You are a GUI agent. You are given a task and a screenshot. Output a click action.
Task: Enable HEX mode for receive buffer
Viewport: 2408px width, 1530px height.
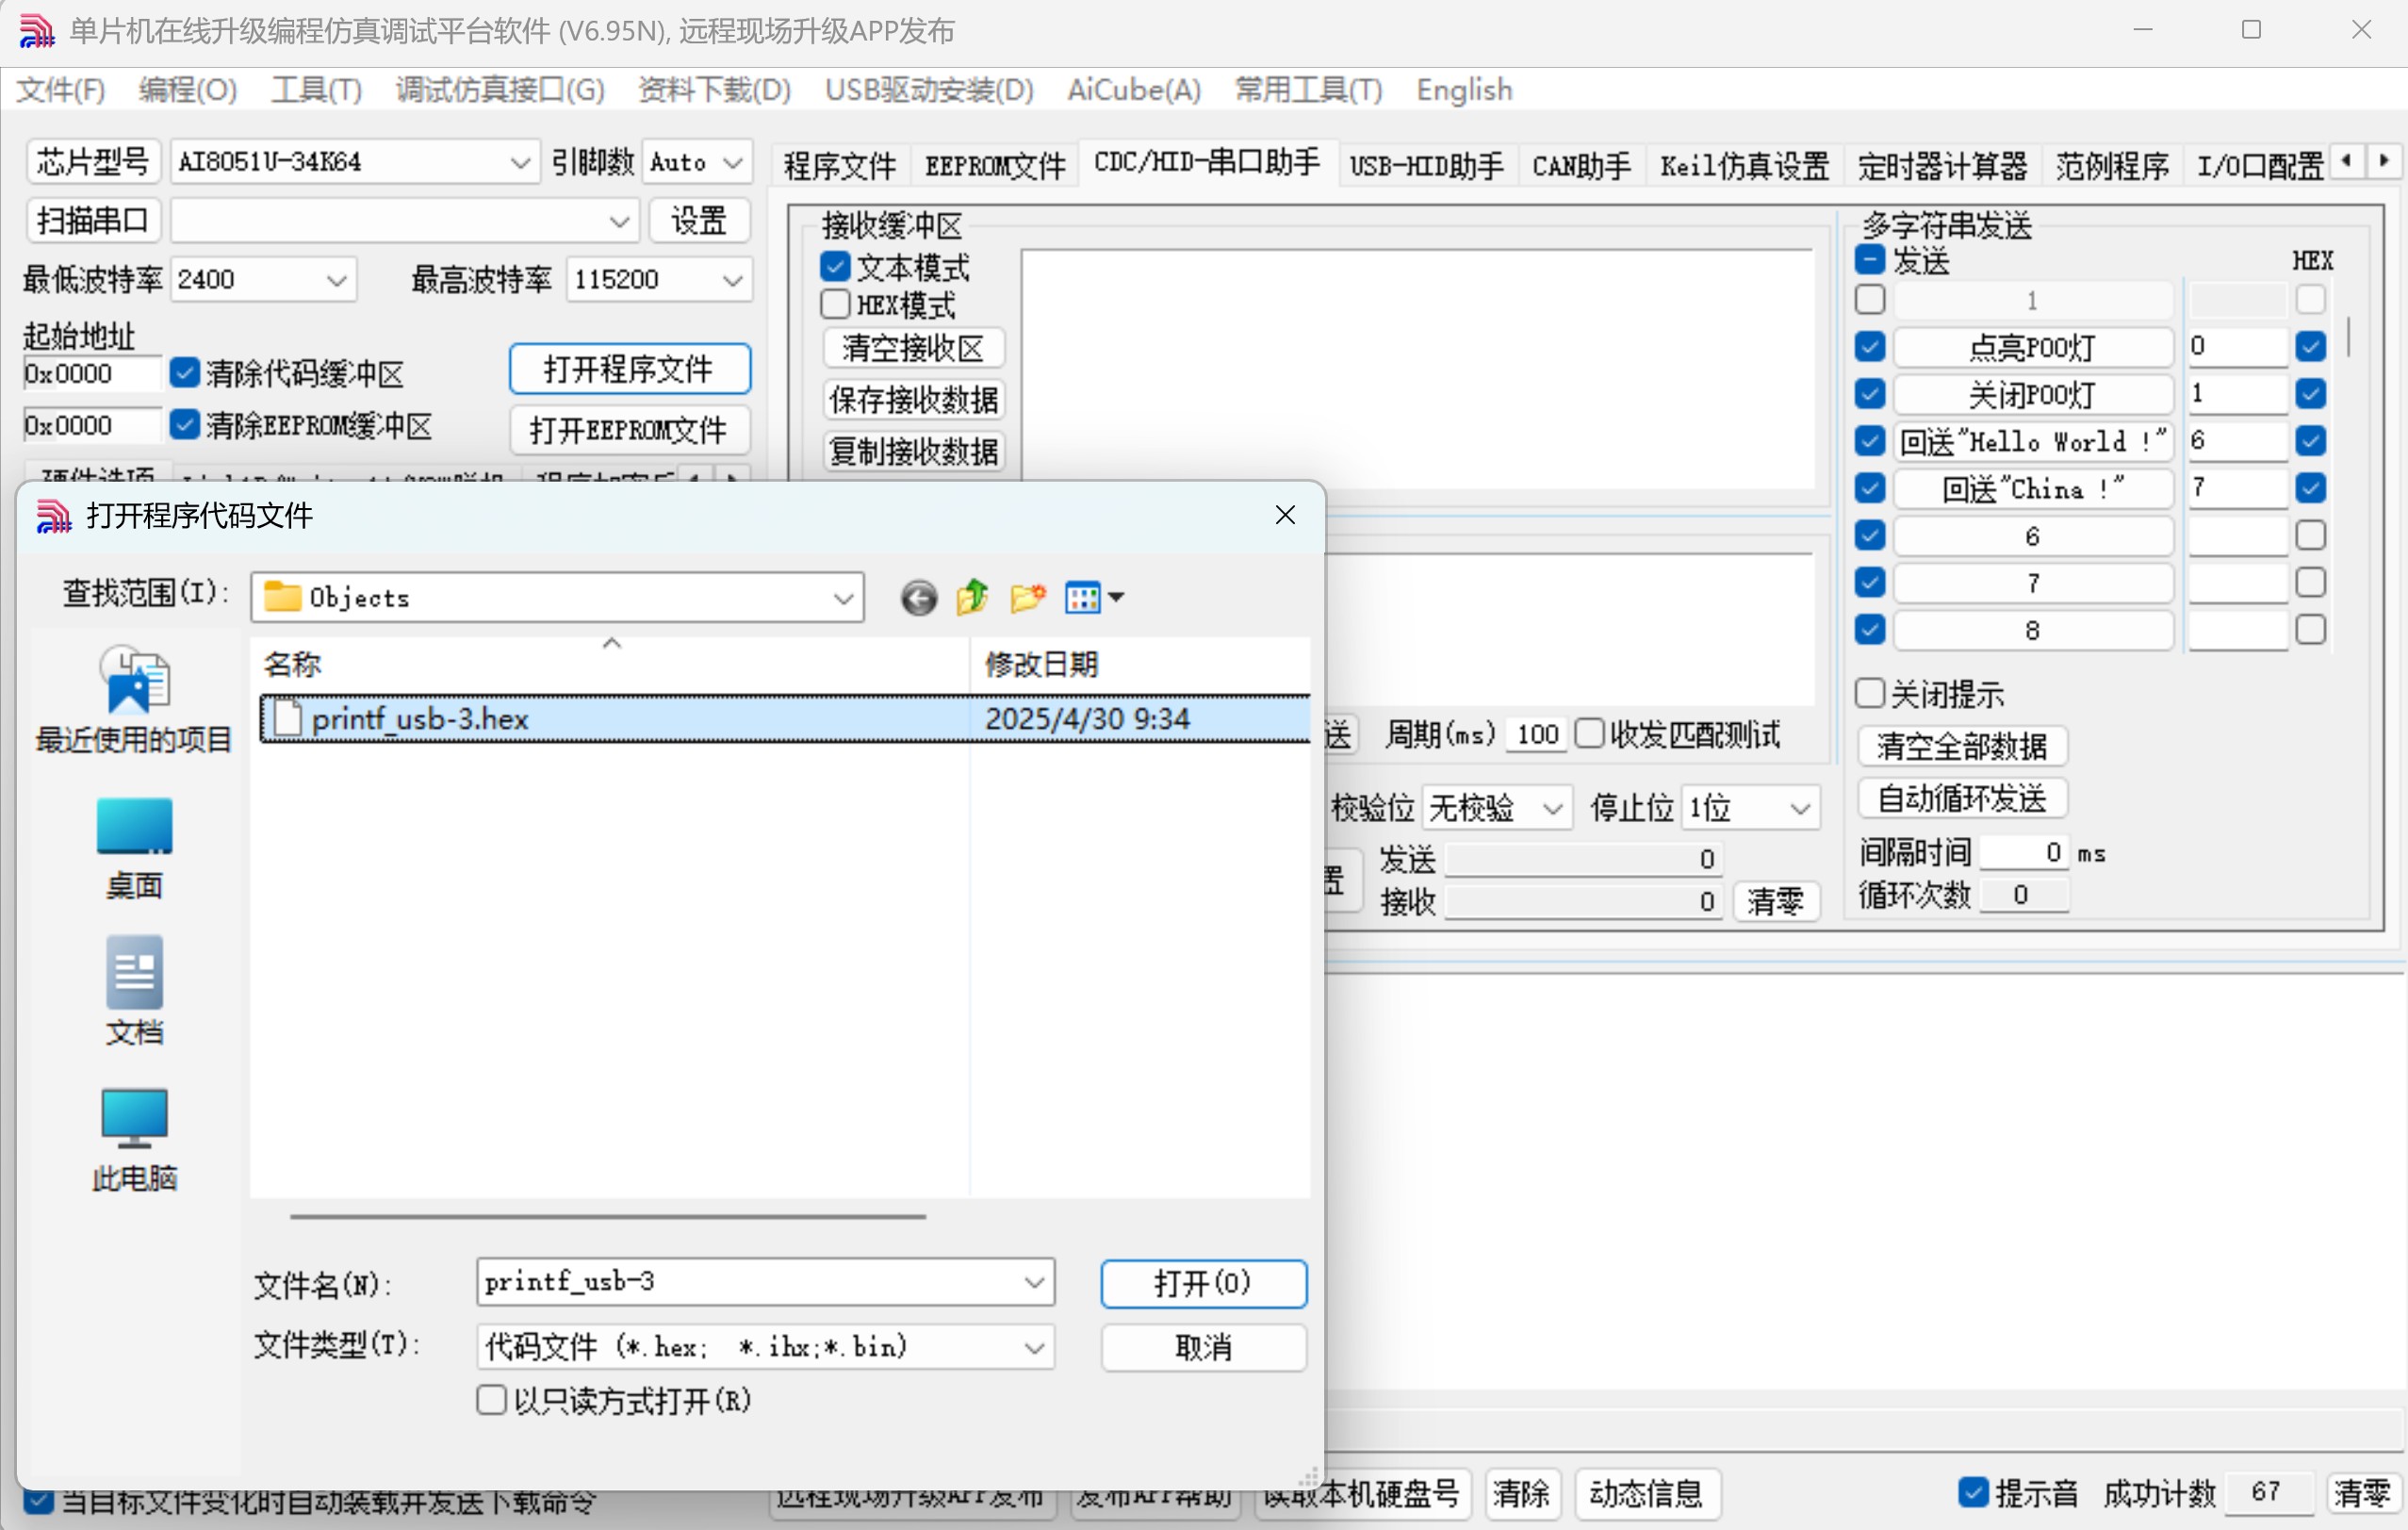(x=835, y=304)
